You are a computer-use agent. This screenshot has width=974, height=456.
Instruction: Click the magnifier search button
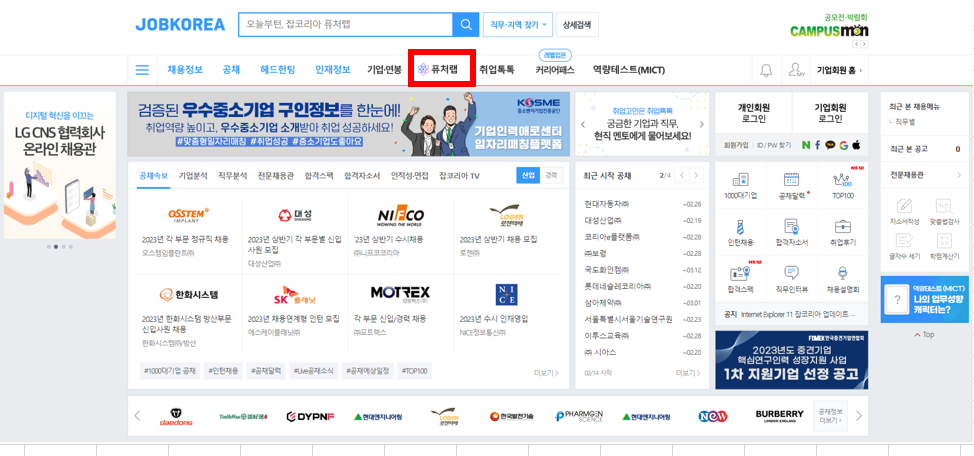pyautogui.click(x=466, y=25)
